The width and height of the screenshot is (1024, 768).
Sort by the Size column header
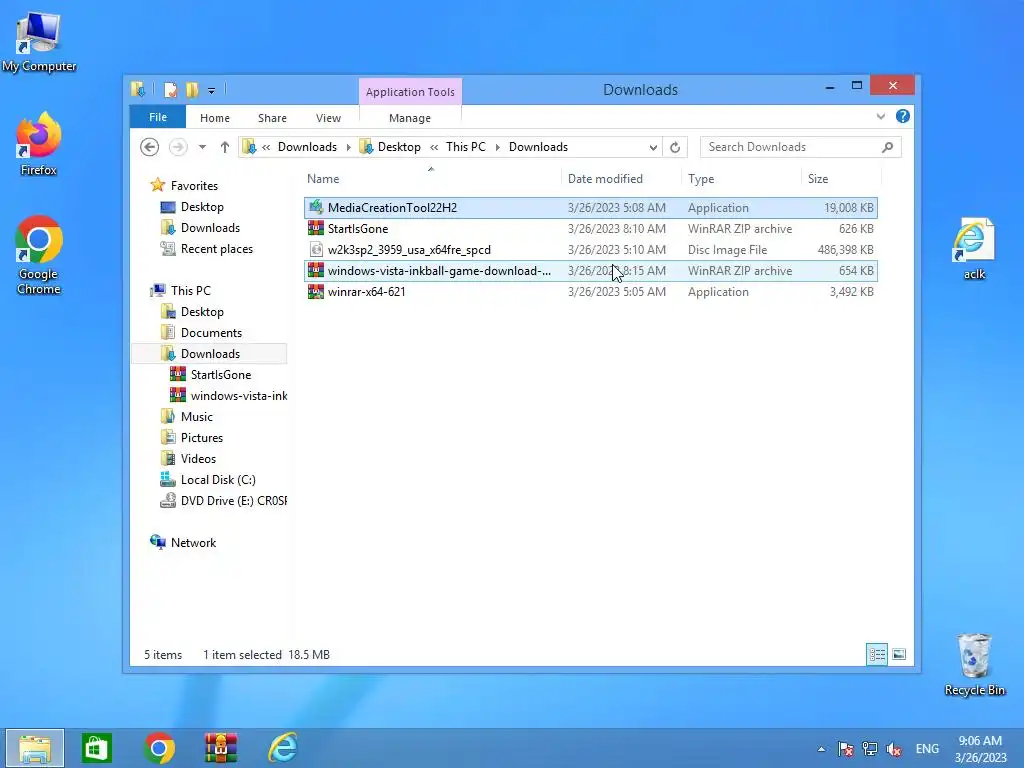pos(841,178)
